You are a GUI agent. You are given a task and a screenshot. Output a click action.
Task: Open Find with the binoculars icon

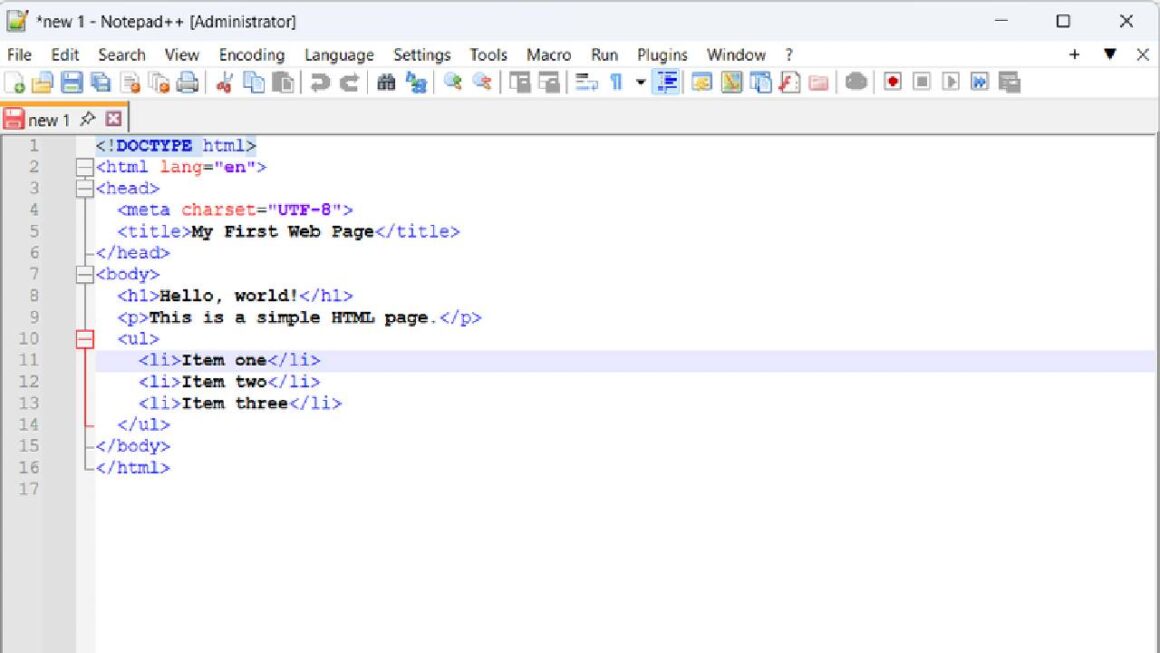(x=386, y=82)
